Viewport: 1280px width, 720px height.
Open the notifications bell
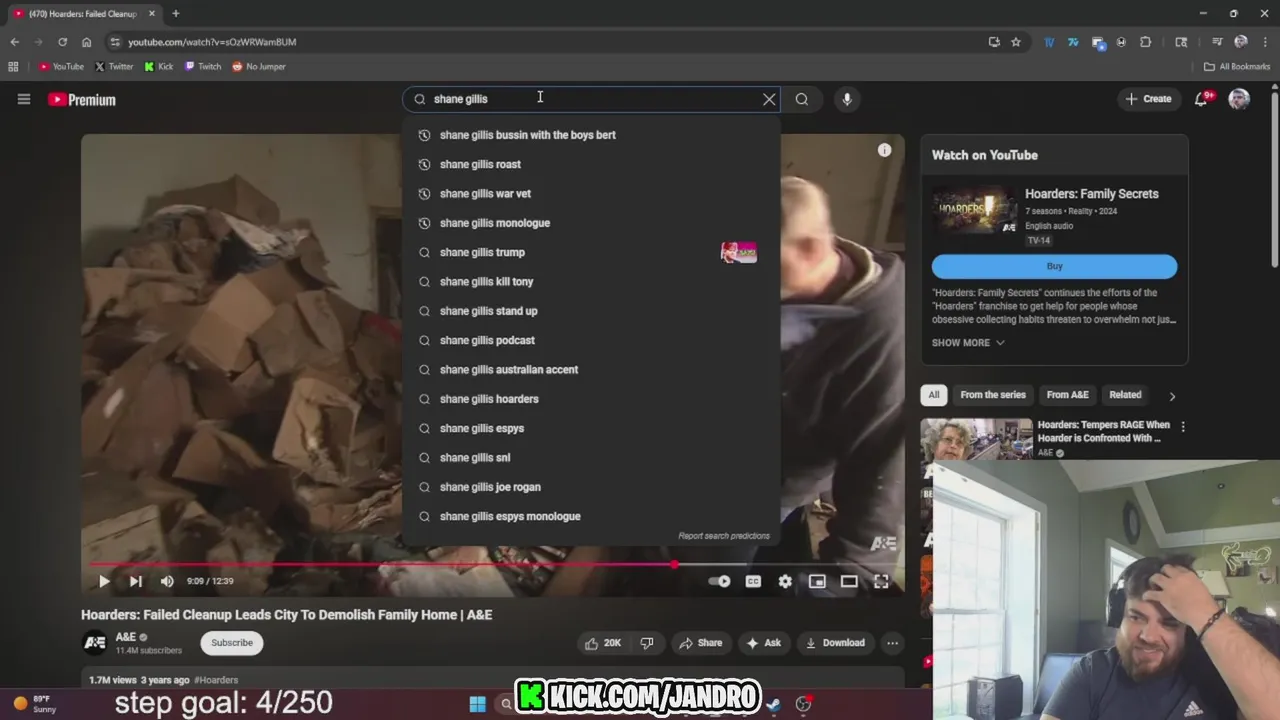pyautogui.click(x=1201, y=99)
